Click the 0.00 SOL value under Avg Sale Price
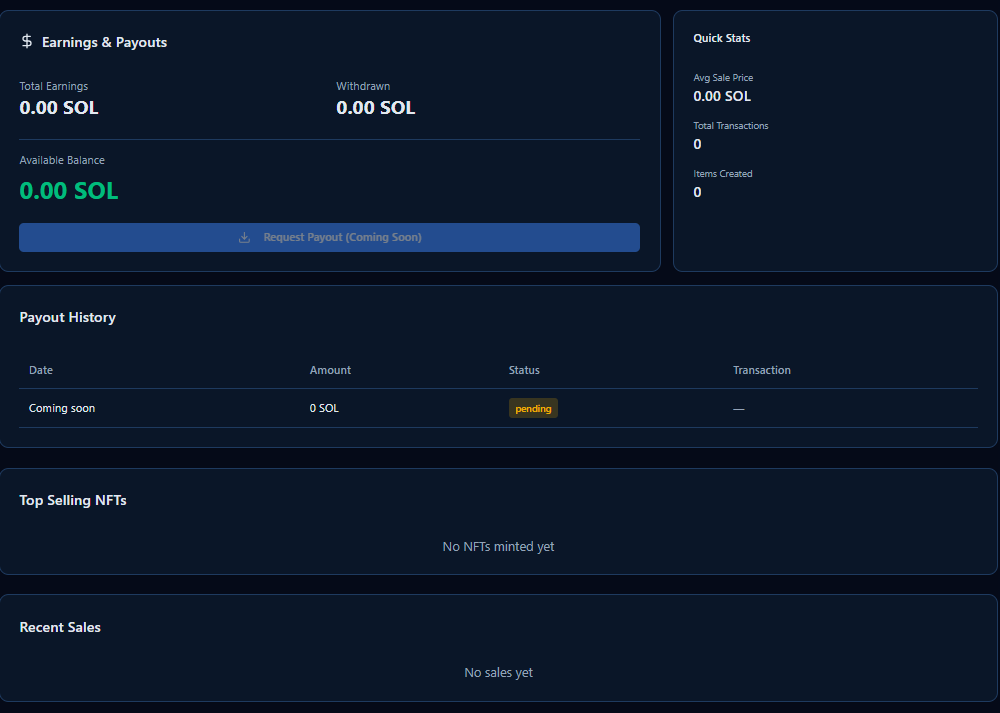This screenshot has height=713, width=1000. 722,96
